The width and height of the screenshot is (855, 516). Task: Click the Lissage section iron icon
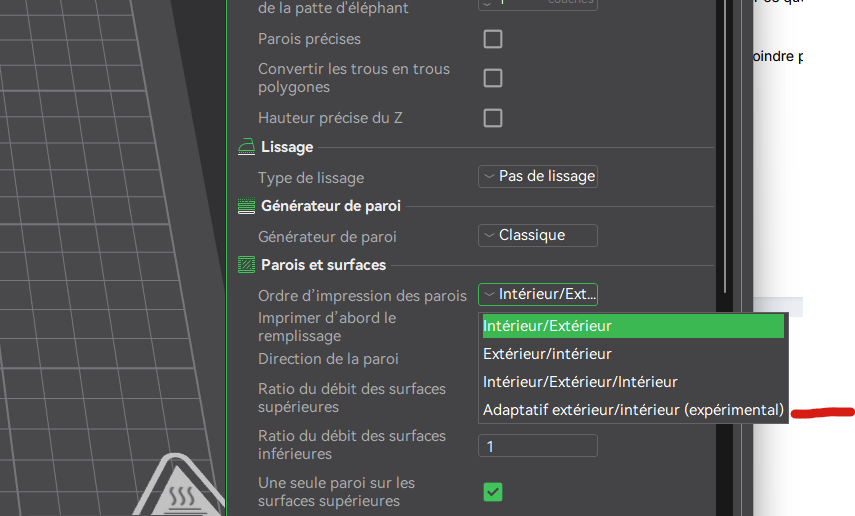pyautogui.click(x=246, y=147)
